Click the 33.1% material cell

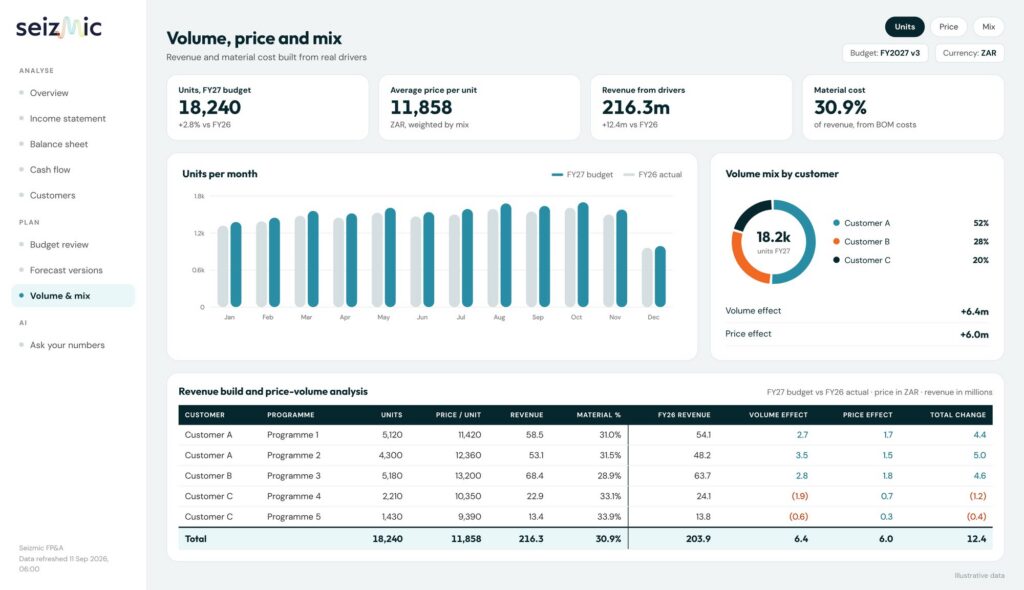click(x=610, y=496)
